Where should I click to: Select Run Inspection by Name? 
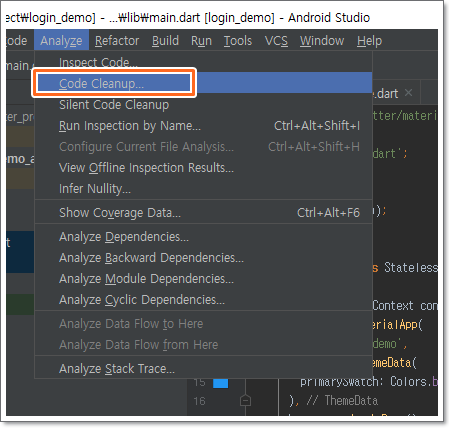203,126
